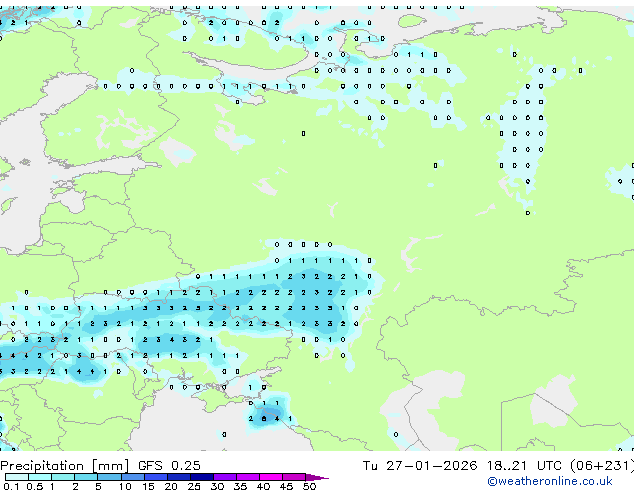Viewport: 634px width, 490px height.
Task: Click the legend label '35'
Action: click(240, 486)
